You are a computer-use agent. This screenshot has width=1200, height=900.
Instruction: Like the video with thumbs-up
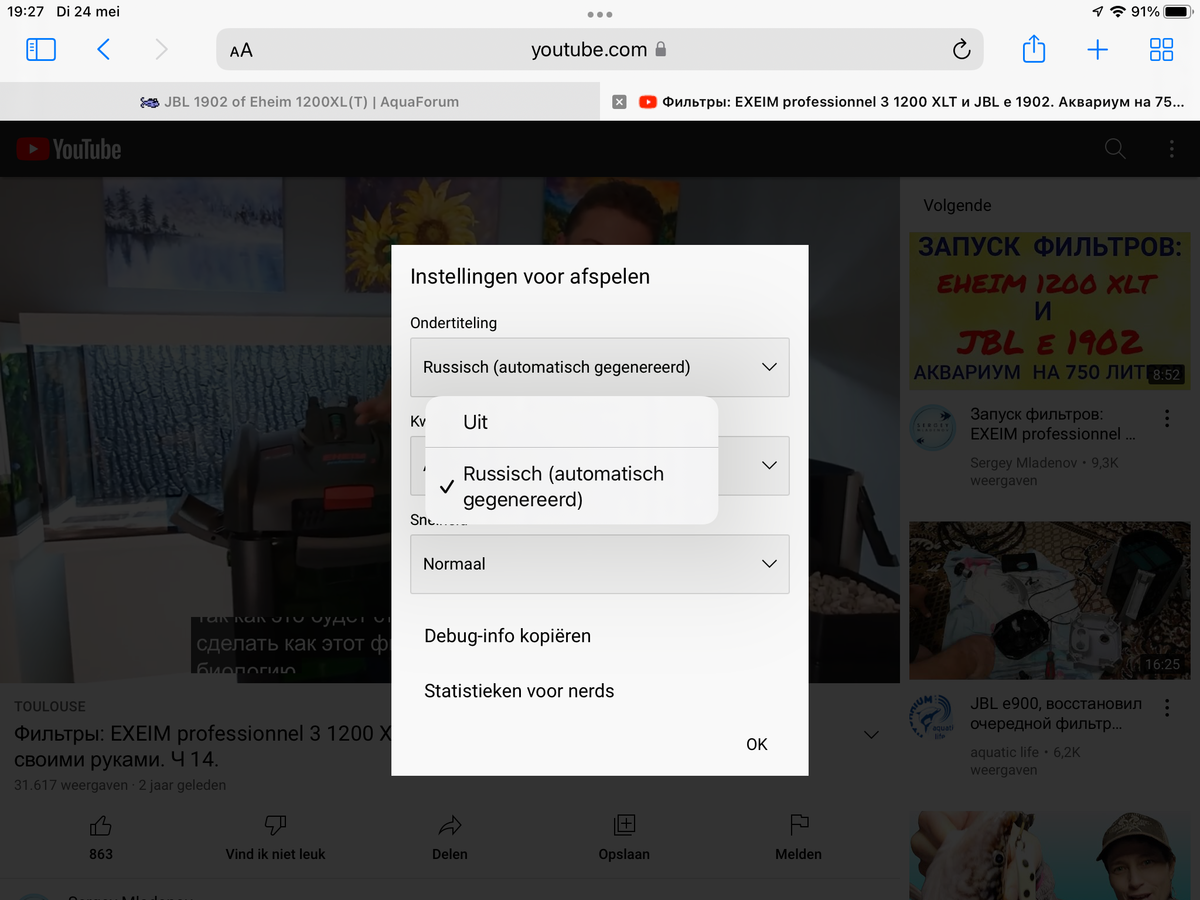(101, 825)
